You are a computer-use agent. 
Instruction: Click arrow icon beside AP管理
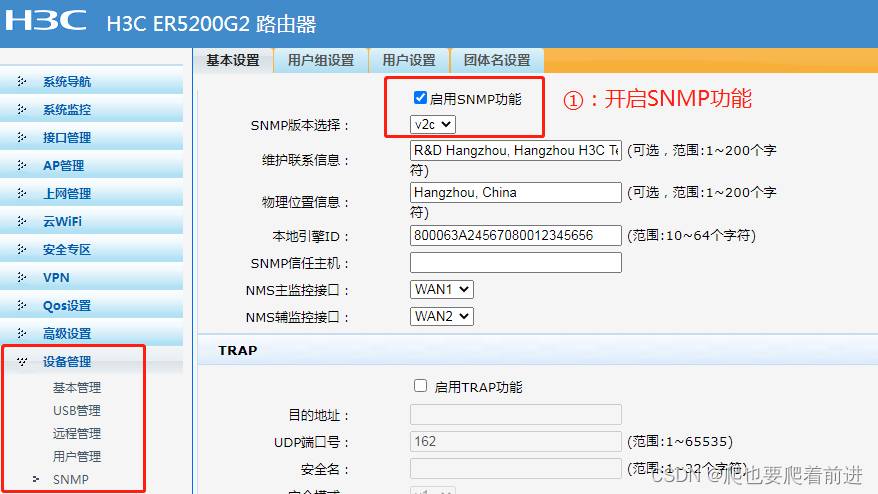click(22, 166)
